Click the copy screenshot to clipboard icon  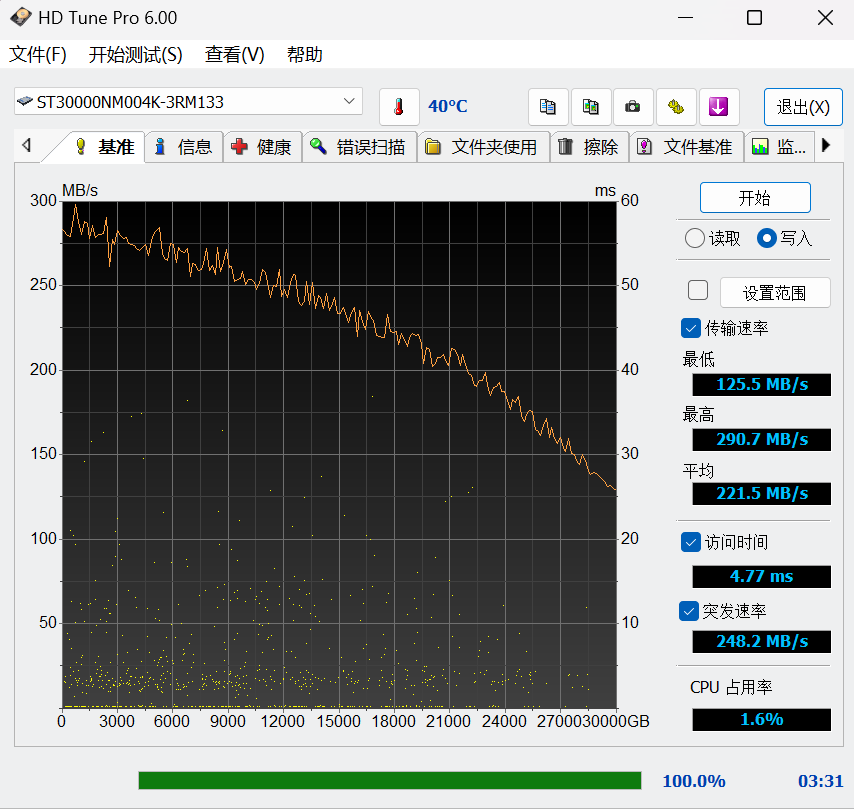click(x=591, y=107)
